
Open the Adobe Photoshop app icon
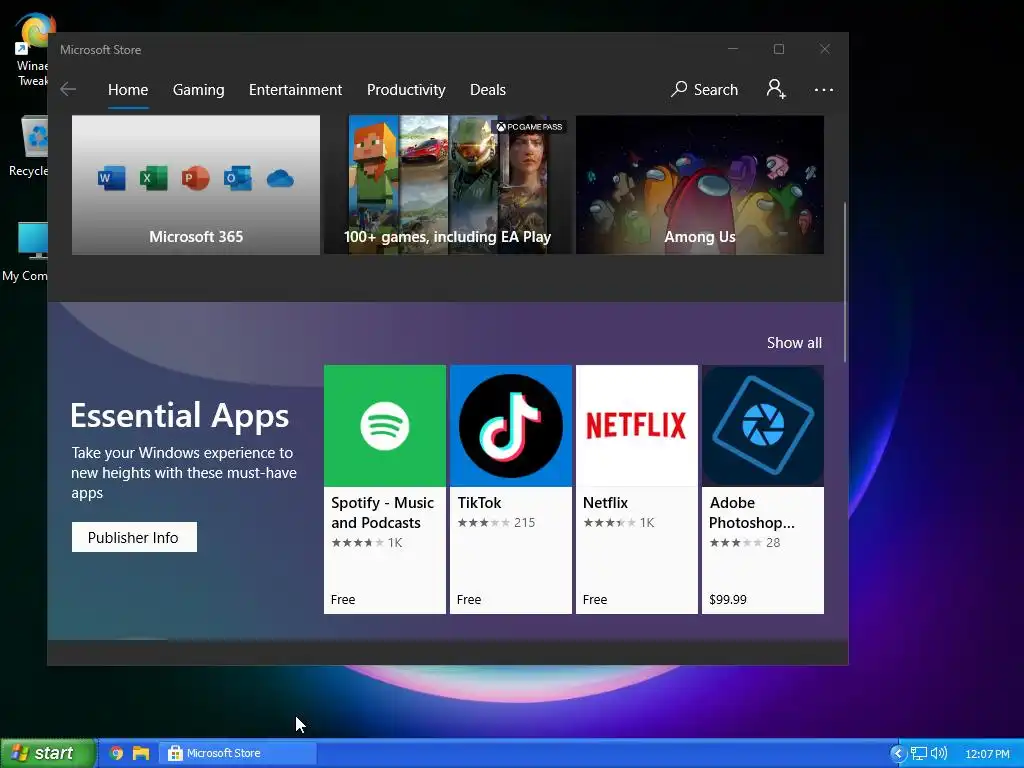point(763,426)
